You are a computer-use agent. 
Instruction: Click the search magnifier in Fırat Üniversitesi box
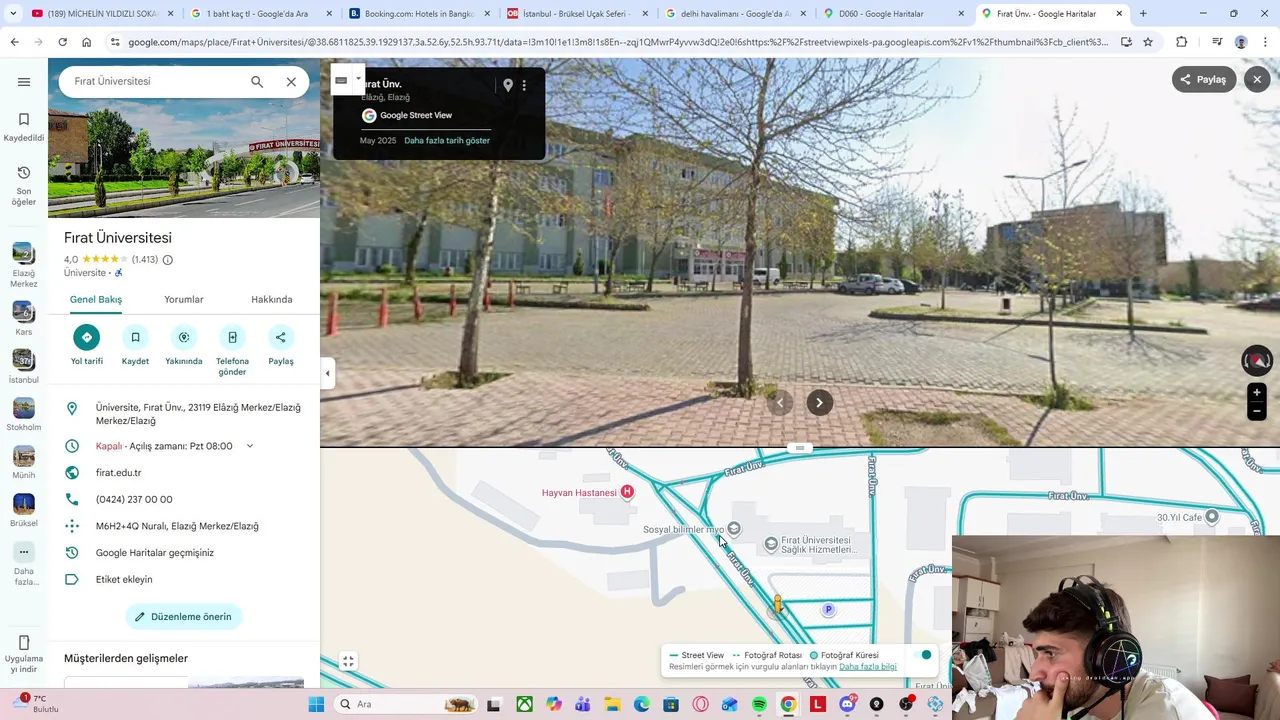click(x=257, y=82)
